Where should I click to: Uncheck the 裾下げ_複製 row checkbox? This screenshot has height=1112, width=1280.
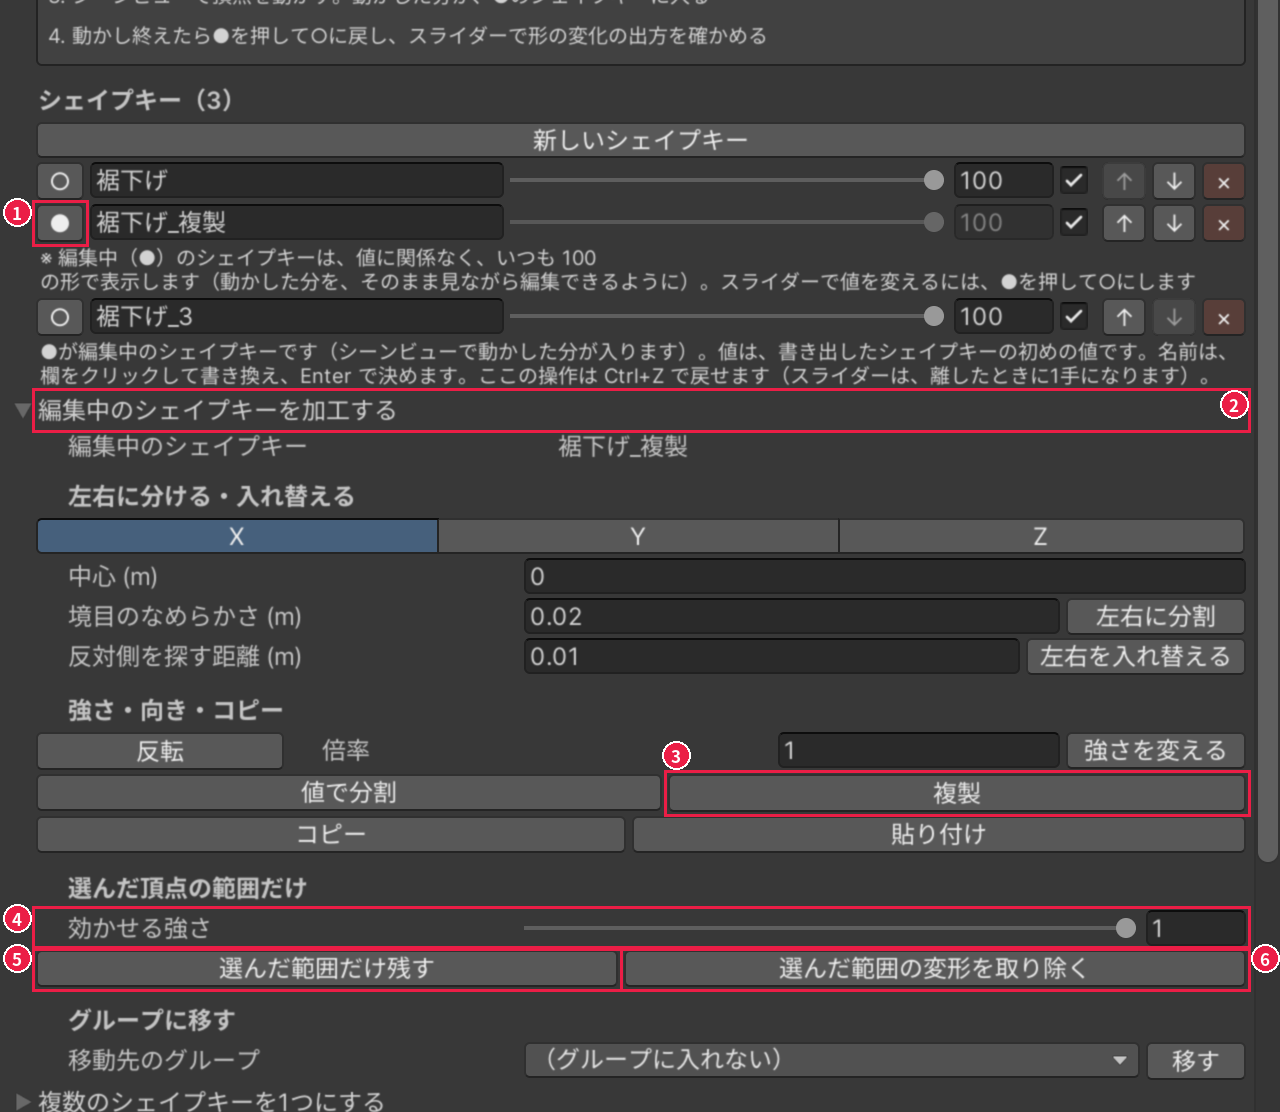1074,223
